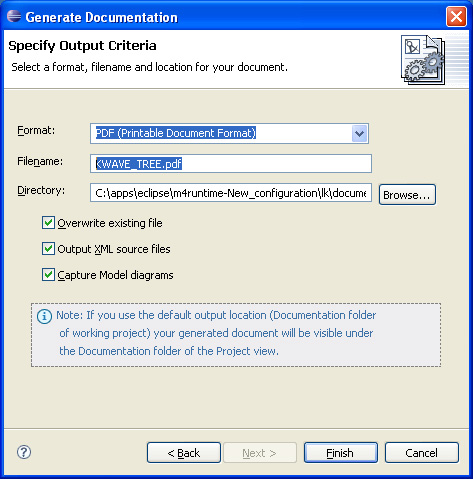Open the Format dropdown arrow
Image resolution: width=473 pixels, height=479 pixels.
pyautogui.click(x=359, y=134)
